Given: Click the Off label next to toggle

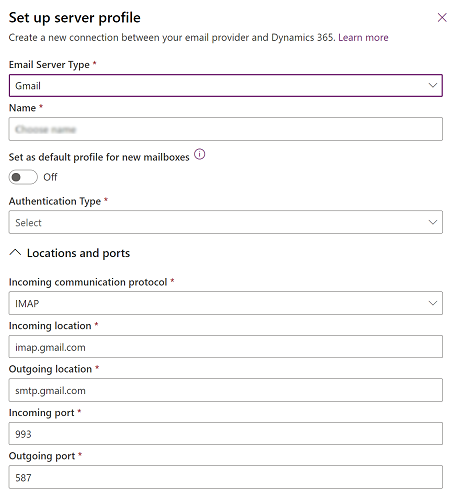Looking at the screenshot, I should tap(50, 177).
